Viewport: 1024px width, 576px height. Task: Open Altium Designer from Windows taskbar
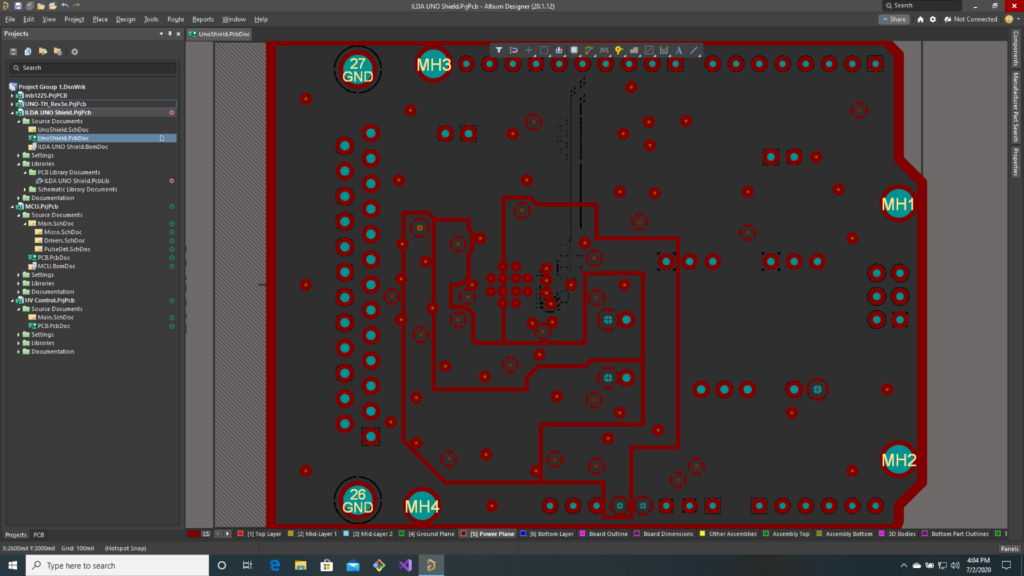click(x=430, y=565)
